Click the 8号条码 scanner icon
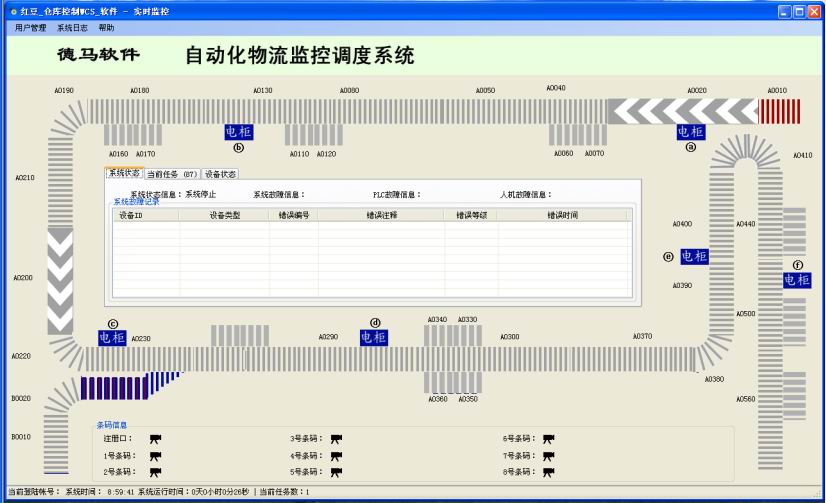The image size is (826, 503). (548, 472)
